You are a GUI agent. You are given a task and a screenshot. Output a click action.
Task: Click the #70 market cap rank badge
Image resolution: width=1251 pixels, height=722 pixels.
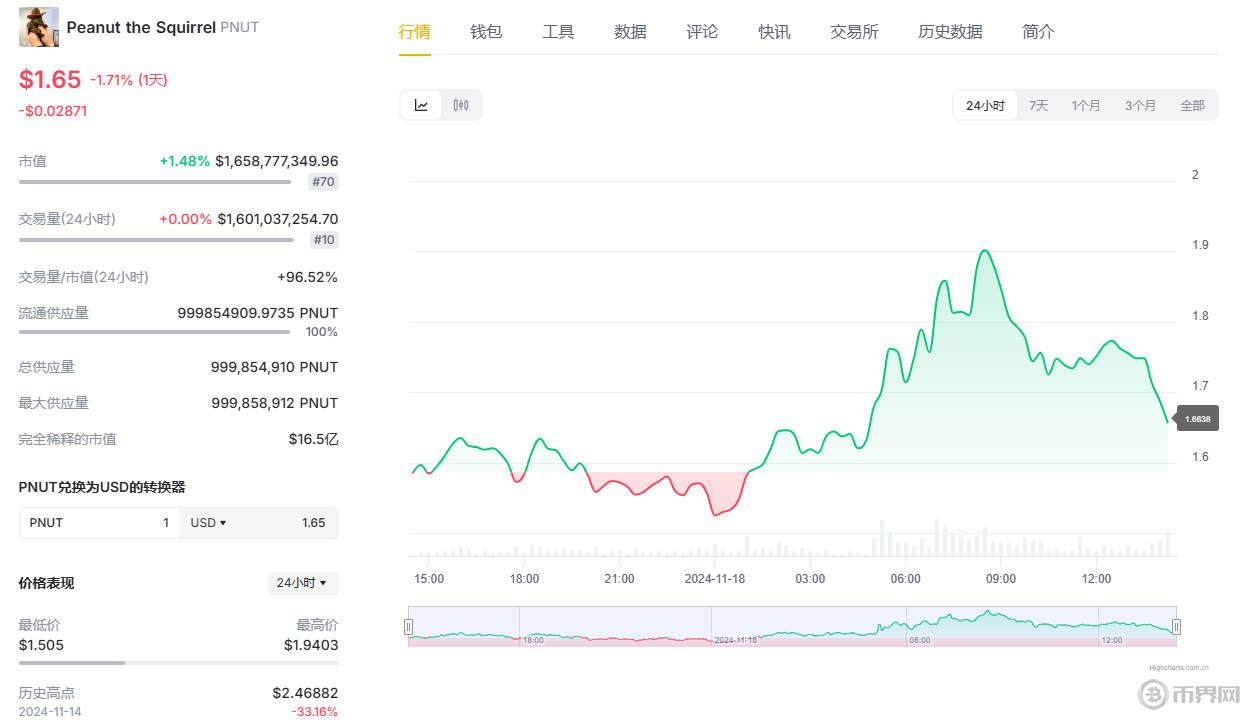click(x=324, y=182)
